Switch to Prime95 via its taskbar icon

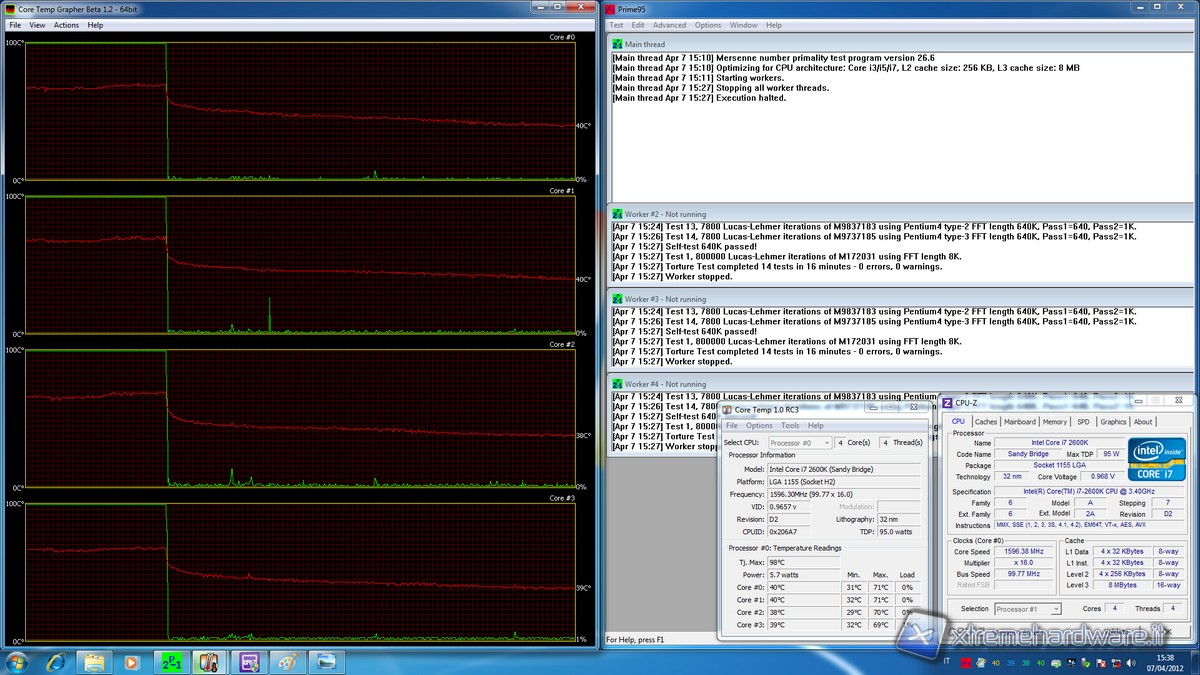click(171, 661)
